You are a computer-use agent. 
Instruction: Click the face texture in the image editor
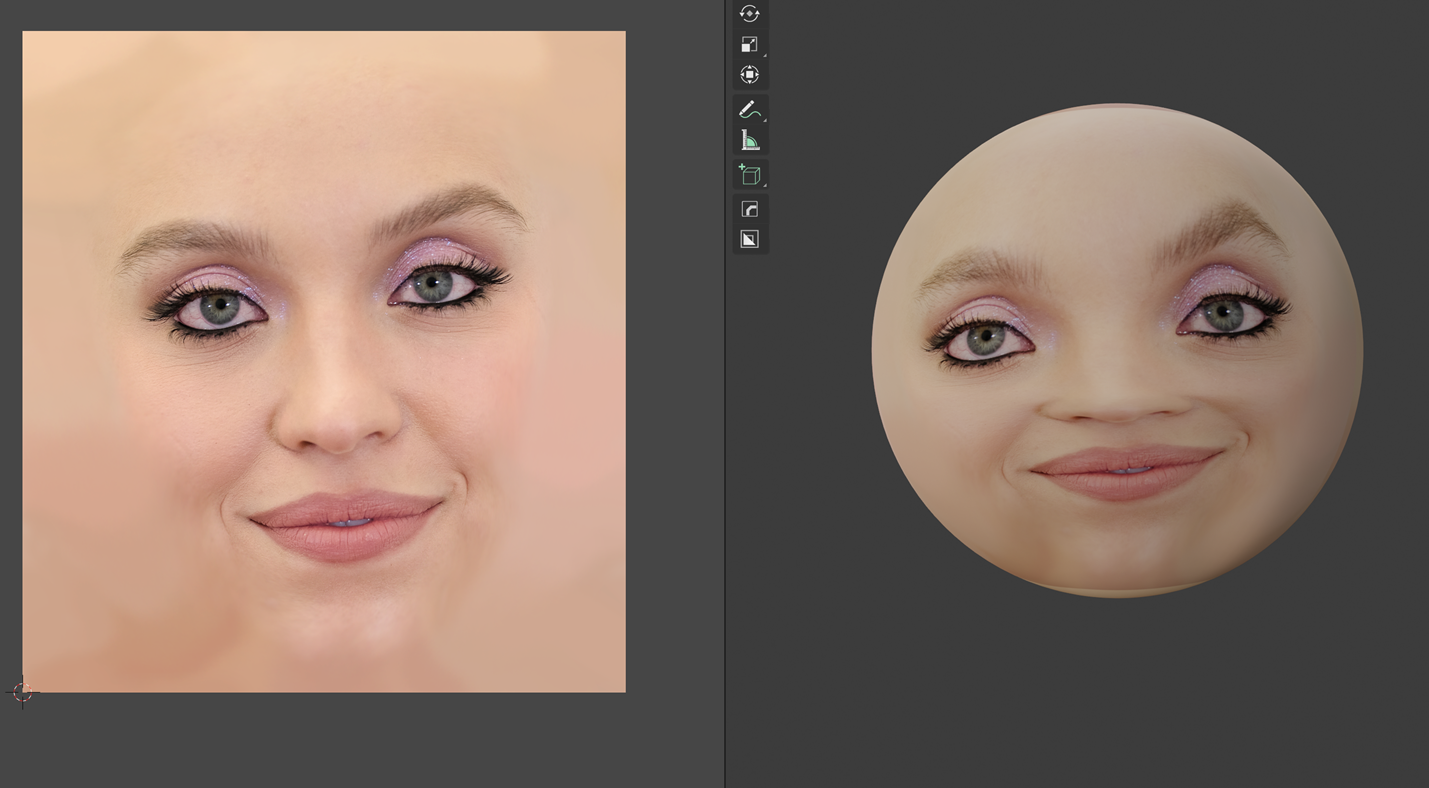(x=324, y=361)
